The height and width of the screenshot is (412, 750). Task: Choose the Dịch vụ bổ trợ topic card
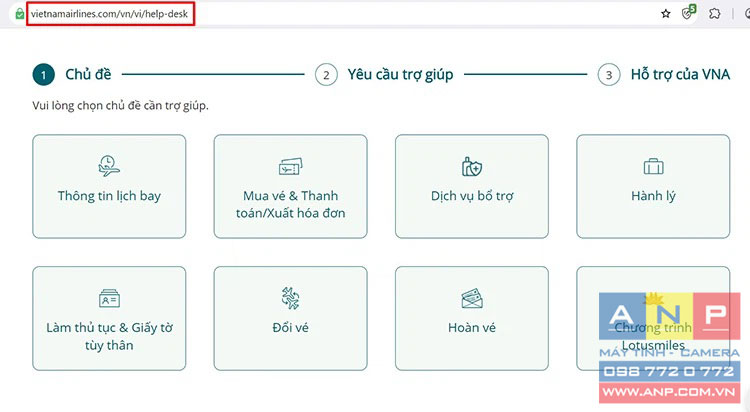coord(472,186)
